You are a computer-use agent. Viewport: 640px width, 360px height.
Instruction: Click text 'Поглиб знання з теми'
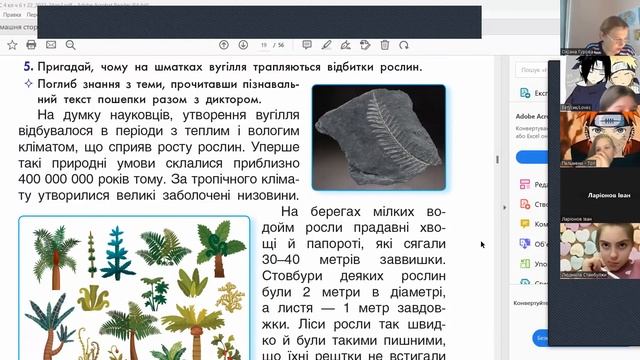[x=101, y=84]
